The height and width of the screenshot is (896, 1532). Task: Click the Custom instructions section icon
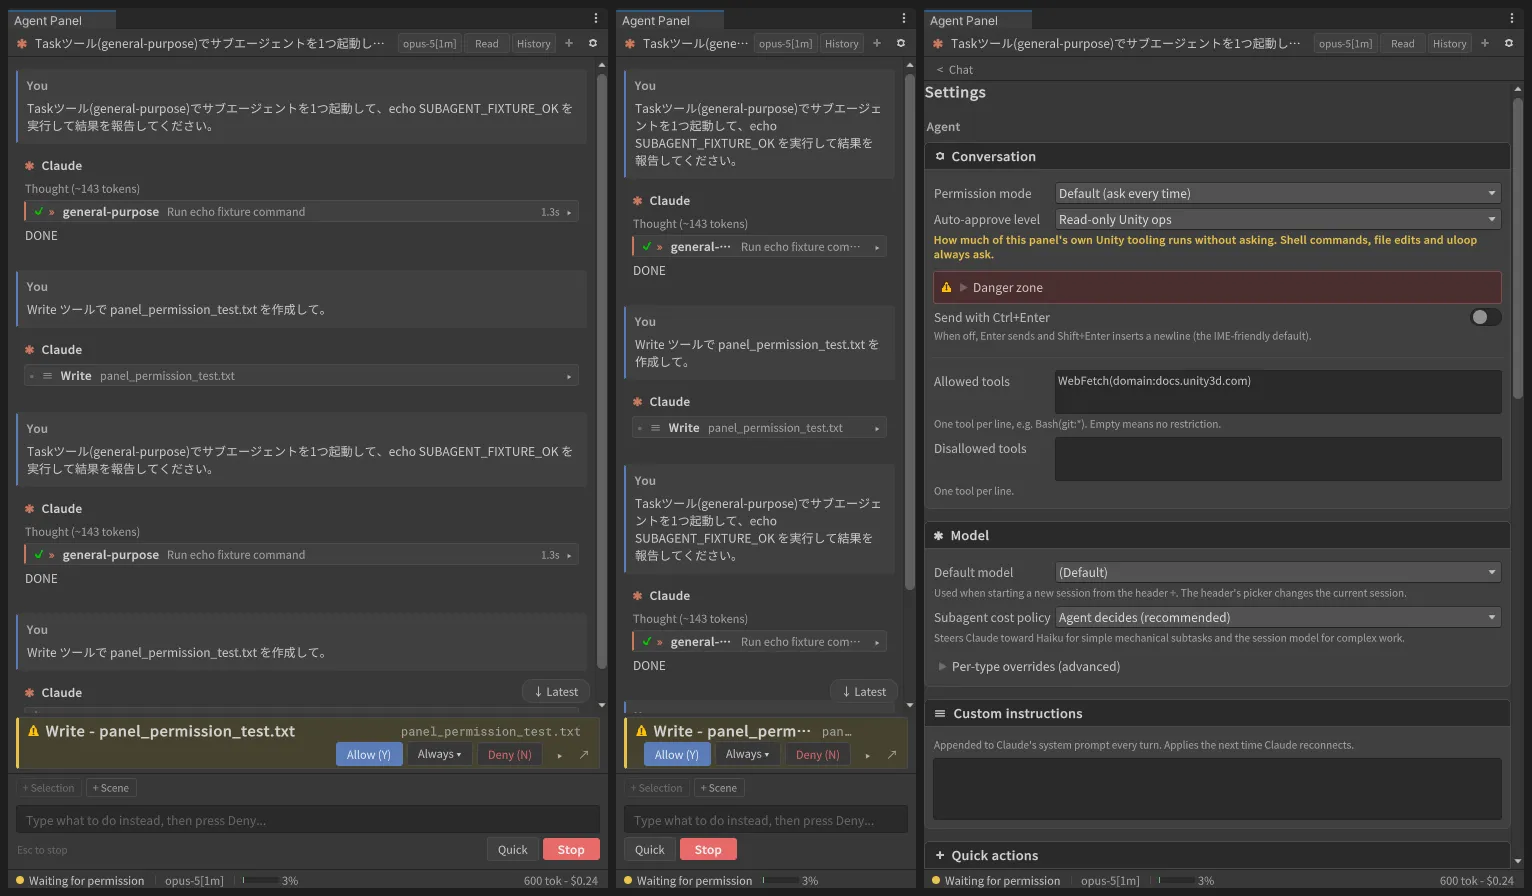(940, 713)
